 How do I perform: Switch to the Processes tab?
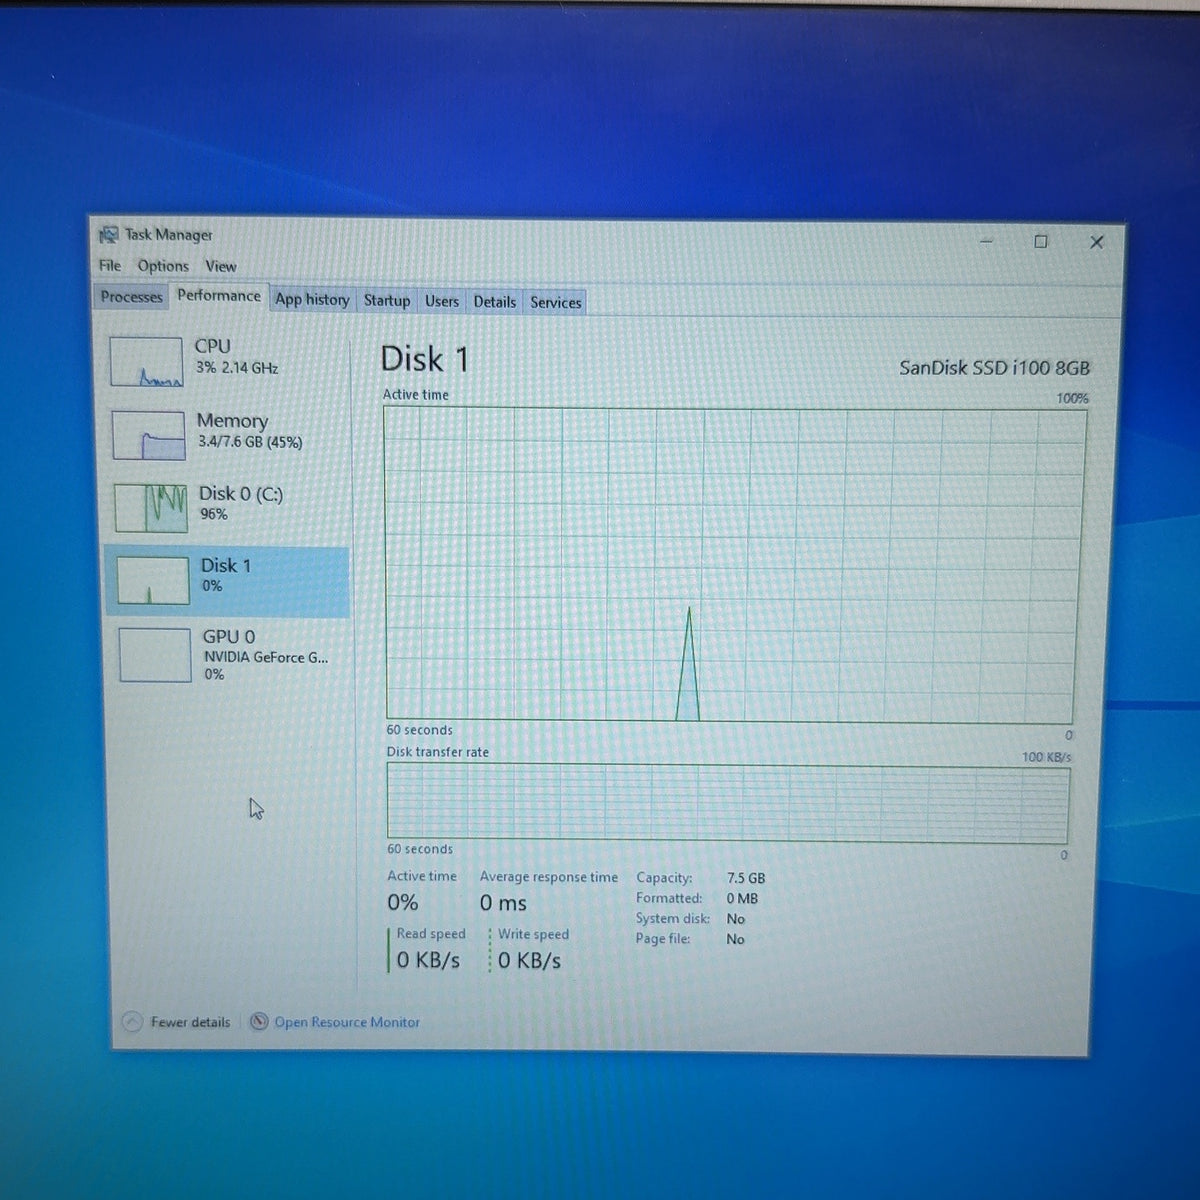[x=132, y=297]
